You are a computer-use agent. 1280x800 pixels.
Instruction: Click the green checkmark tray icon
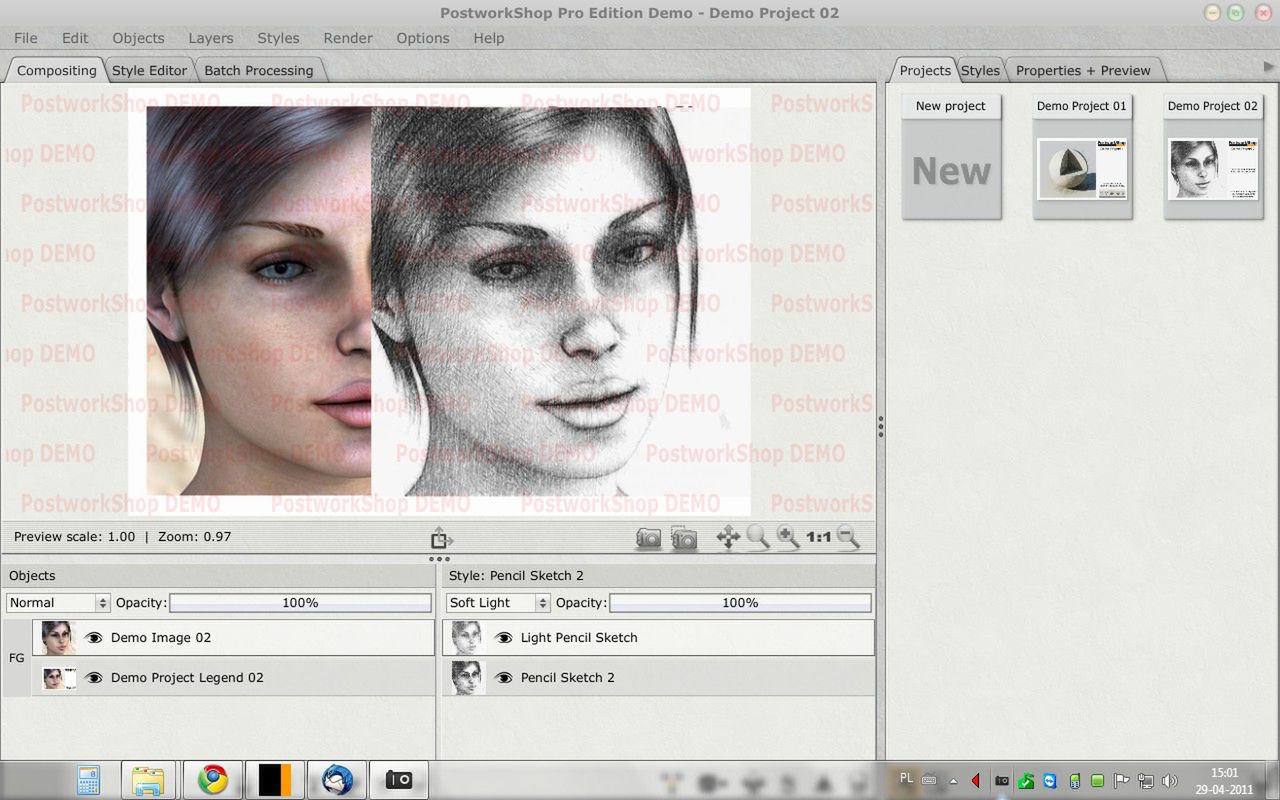click(1026, 781)
